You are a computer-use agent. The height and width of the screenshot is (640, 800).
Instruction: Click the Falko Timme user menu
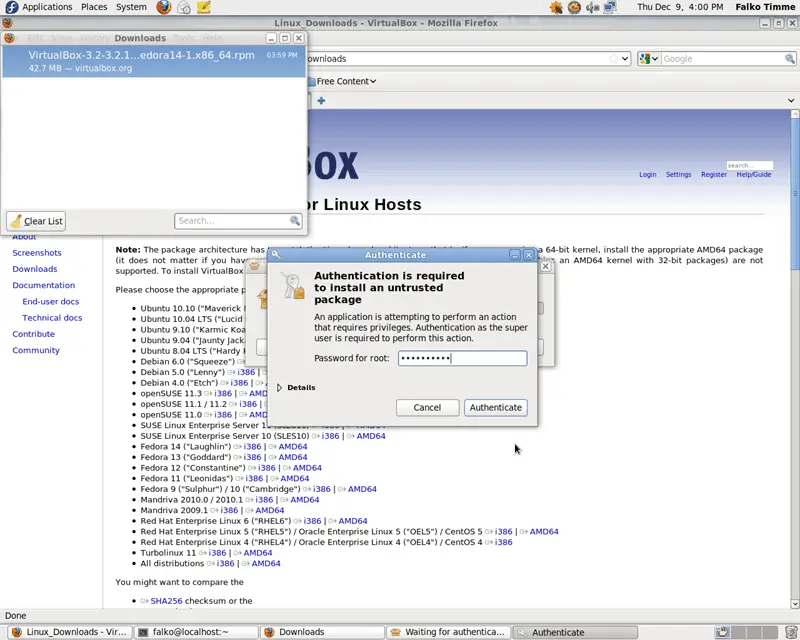pyautogui.click(x=765, y=7)
